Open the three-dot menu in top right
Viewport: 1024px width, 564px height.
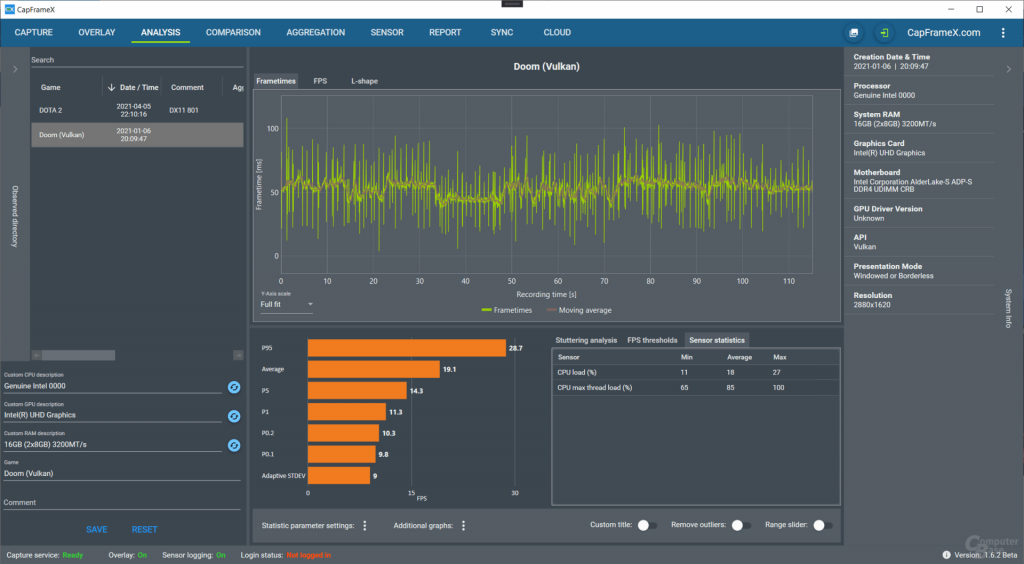[1003, 33]
